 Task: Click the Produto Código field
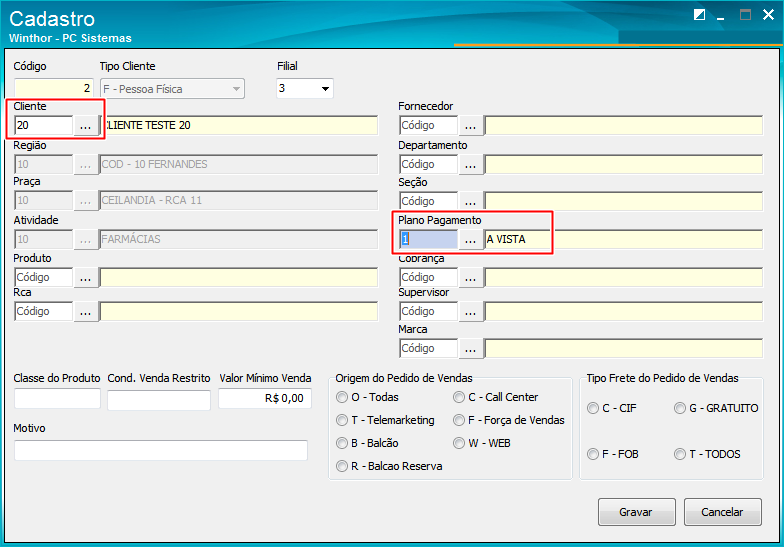tap(44, 278)
